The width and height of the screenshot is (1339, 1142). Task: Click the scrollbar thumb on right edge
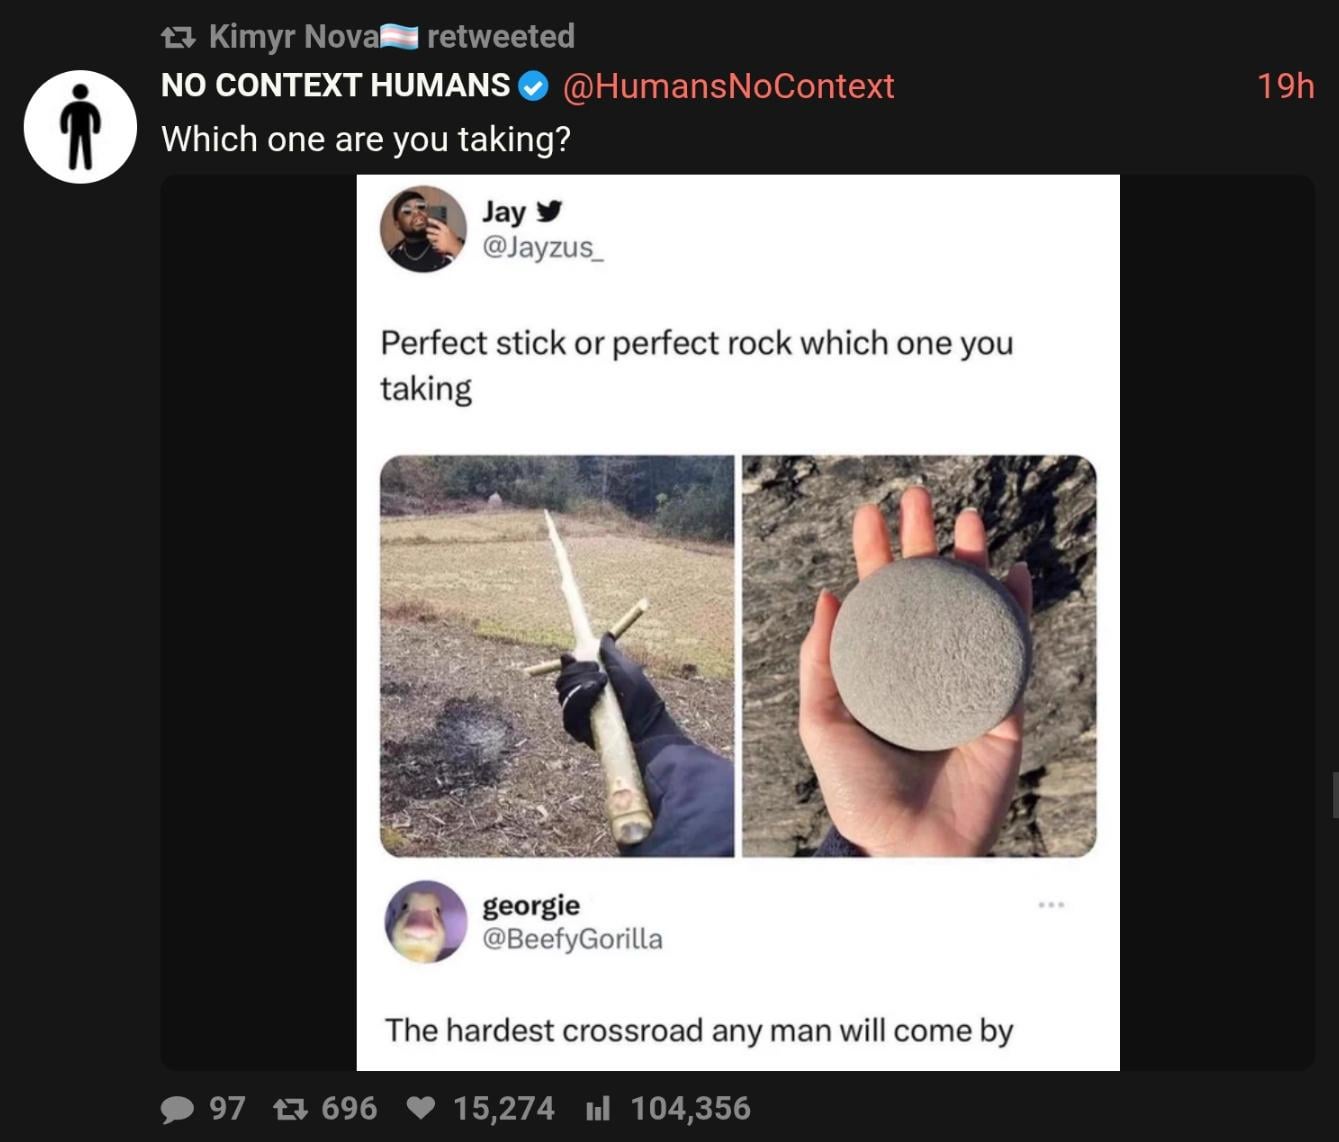click(x=1335, y=795)
